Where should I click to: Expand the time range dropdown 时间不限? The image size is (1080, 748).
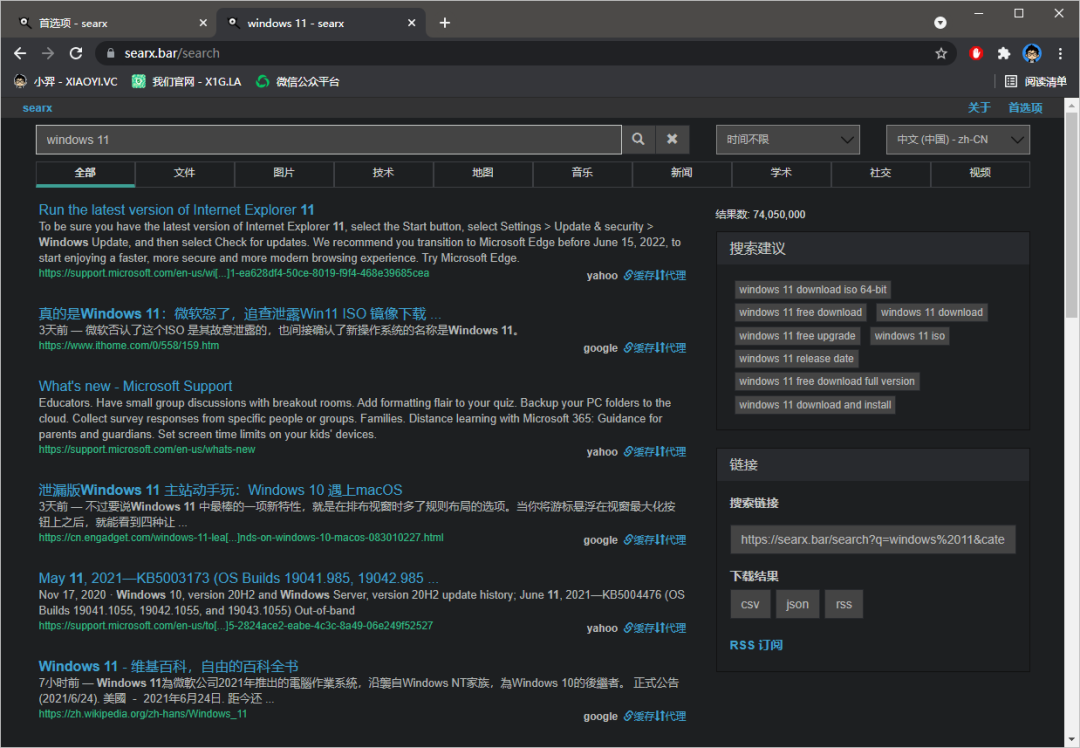788,140
